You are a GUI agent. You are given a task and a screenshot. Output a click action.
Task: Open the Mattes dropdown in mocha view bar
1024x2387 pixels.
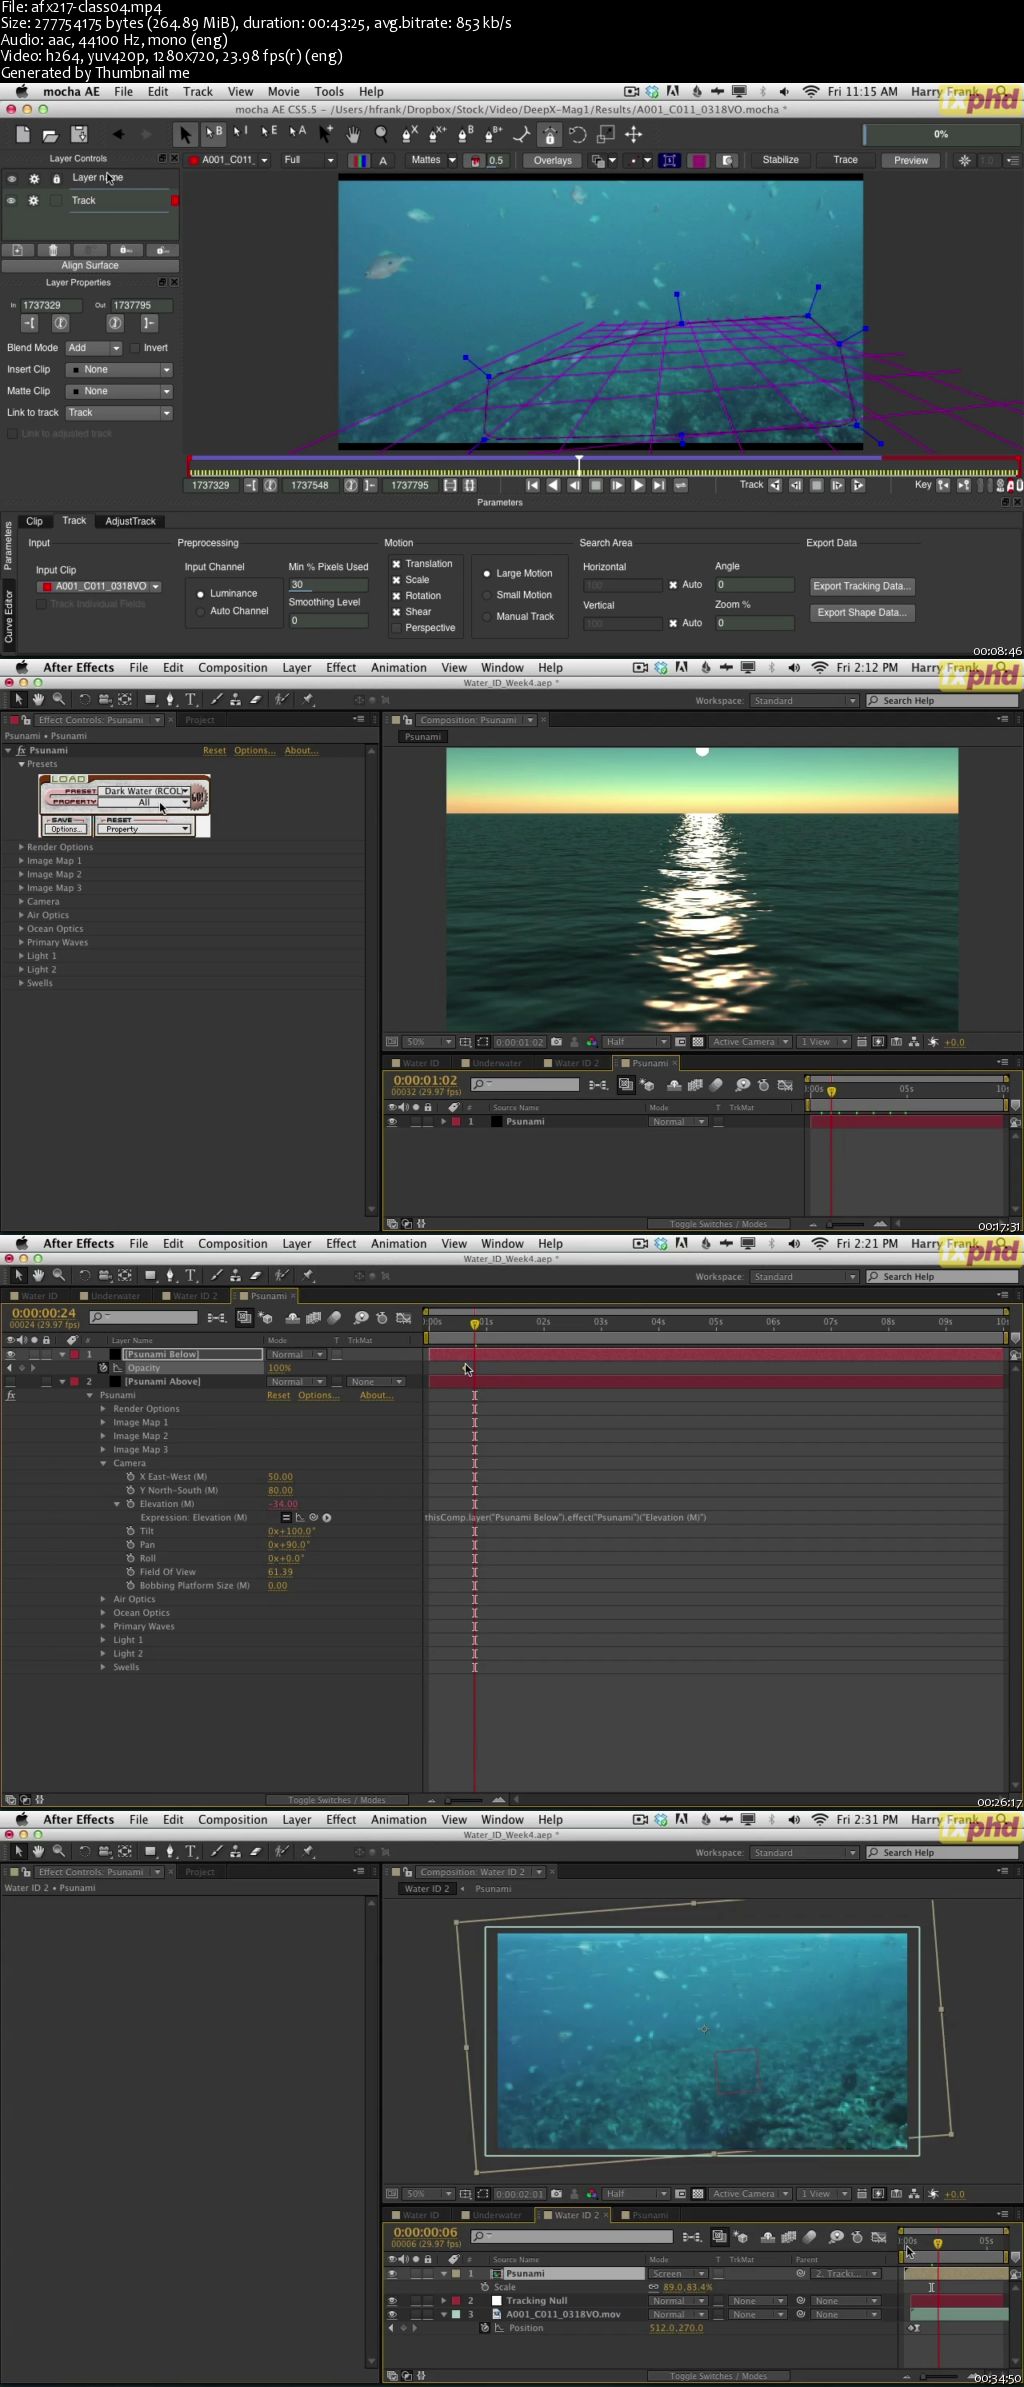coord(433,160)
